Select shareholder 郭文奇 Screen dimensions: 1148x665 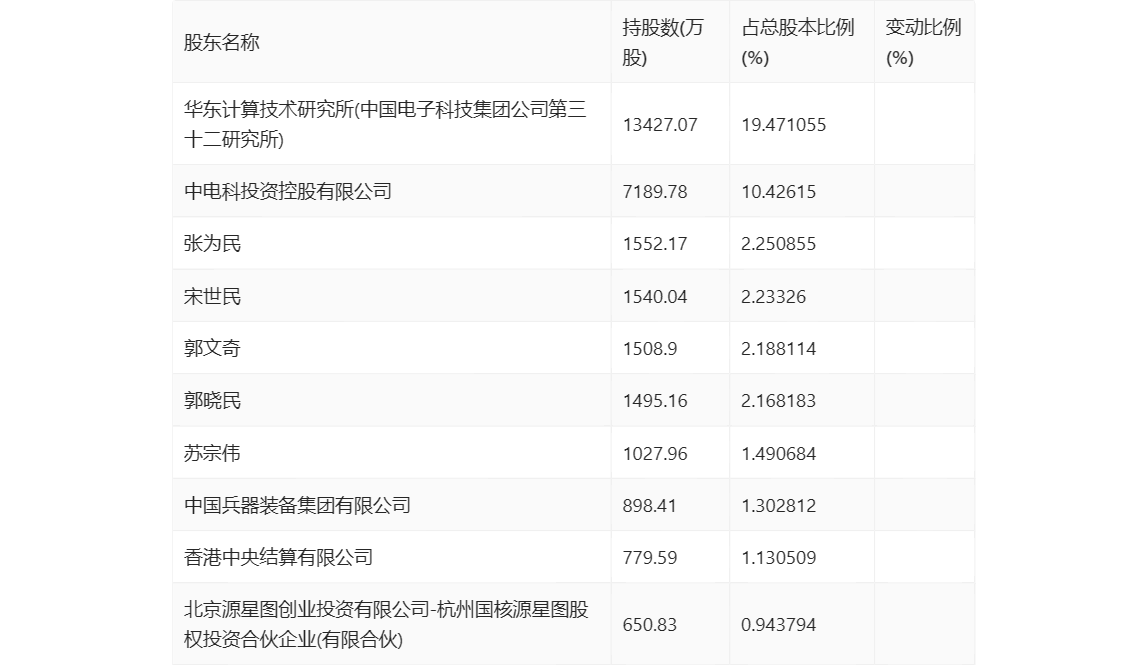tap(212, 348)
